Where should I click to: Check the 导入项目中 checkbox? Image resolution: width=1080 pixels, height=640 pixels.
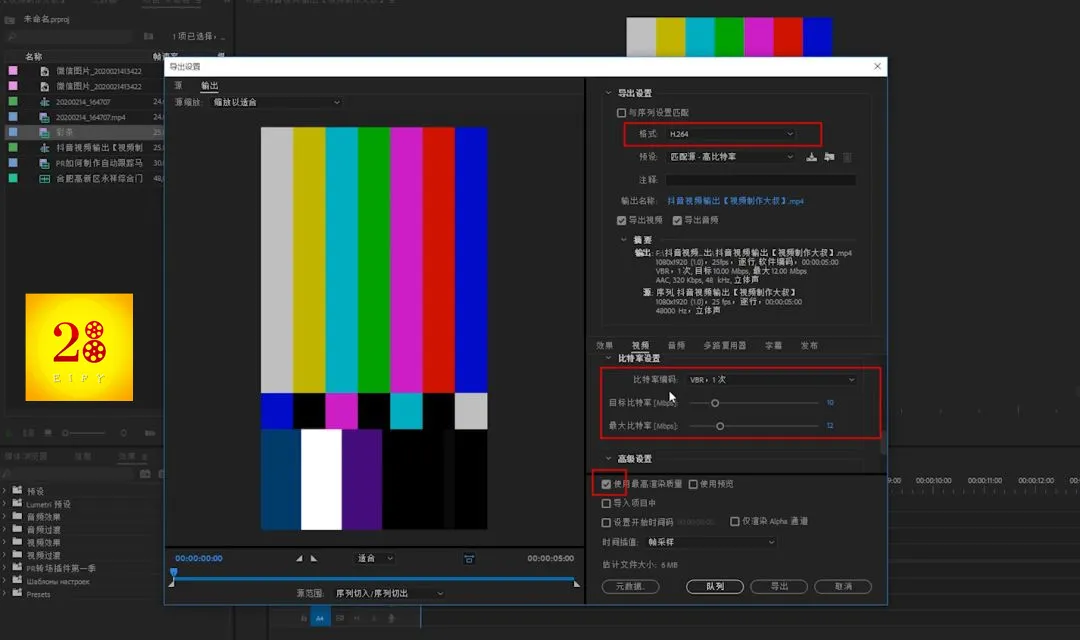point(608,502)
